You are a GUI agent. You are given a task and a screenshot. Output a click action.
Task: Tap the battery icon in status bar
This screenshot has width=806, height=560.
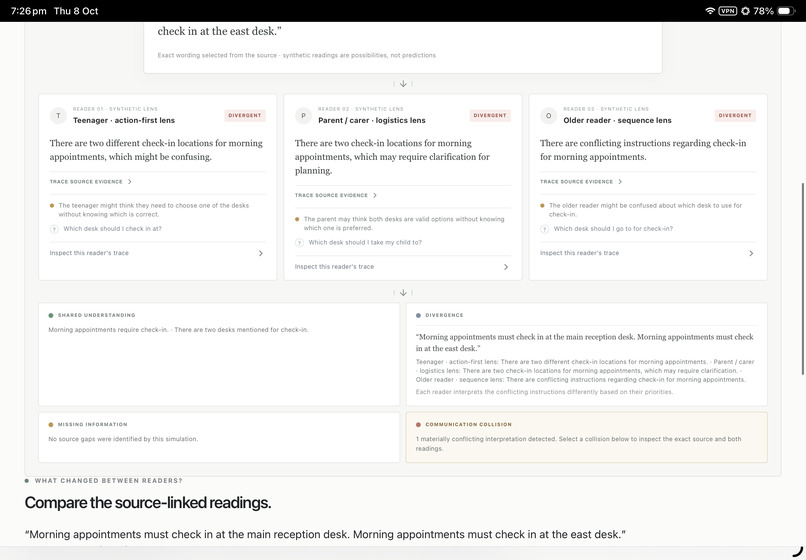click(786, 11)
